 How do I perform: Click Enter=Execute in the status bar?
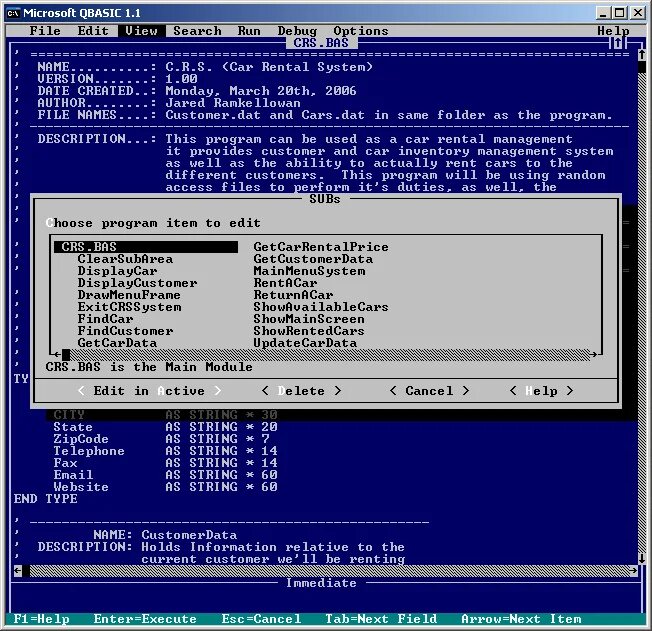[x=145, y=619]
